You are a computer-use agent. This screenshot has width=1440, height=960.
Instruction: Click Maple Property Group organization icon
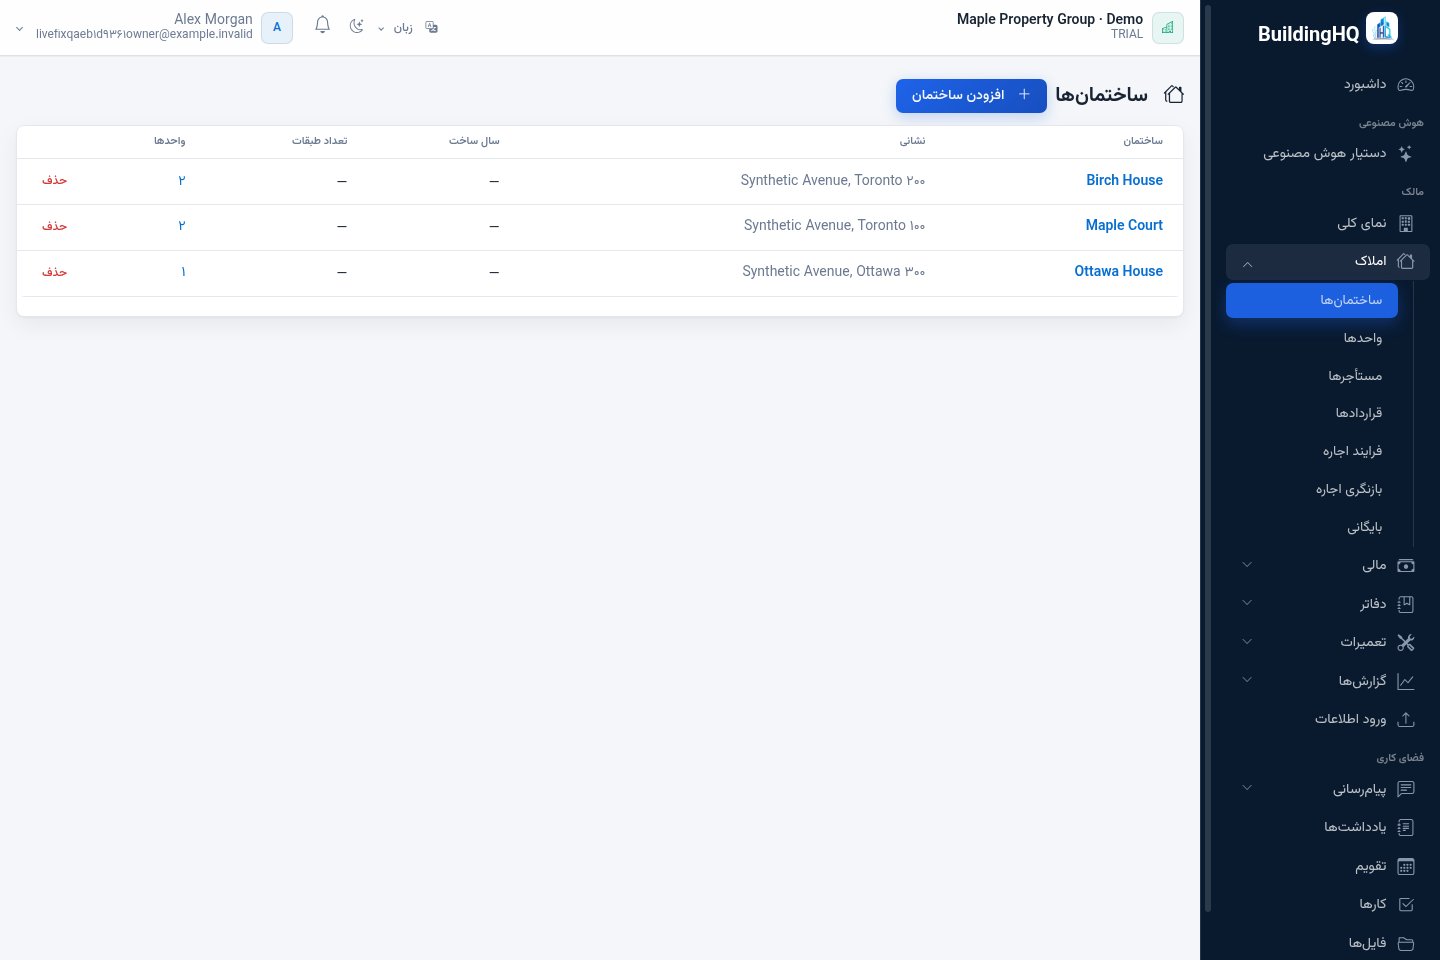coord(1168,28)
